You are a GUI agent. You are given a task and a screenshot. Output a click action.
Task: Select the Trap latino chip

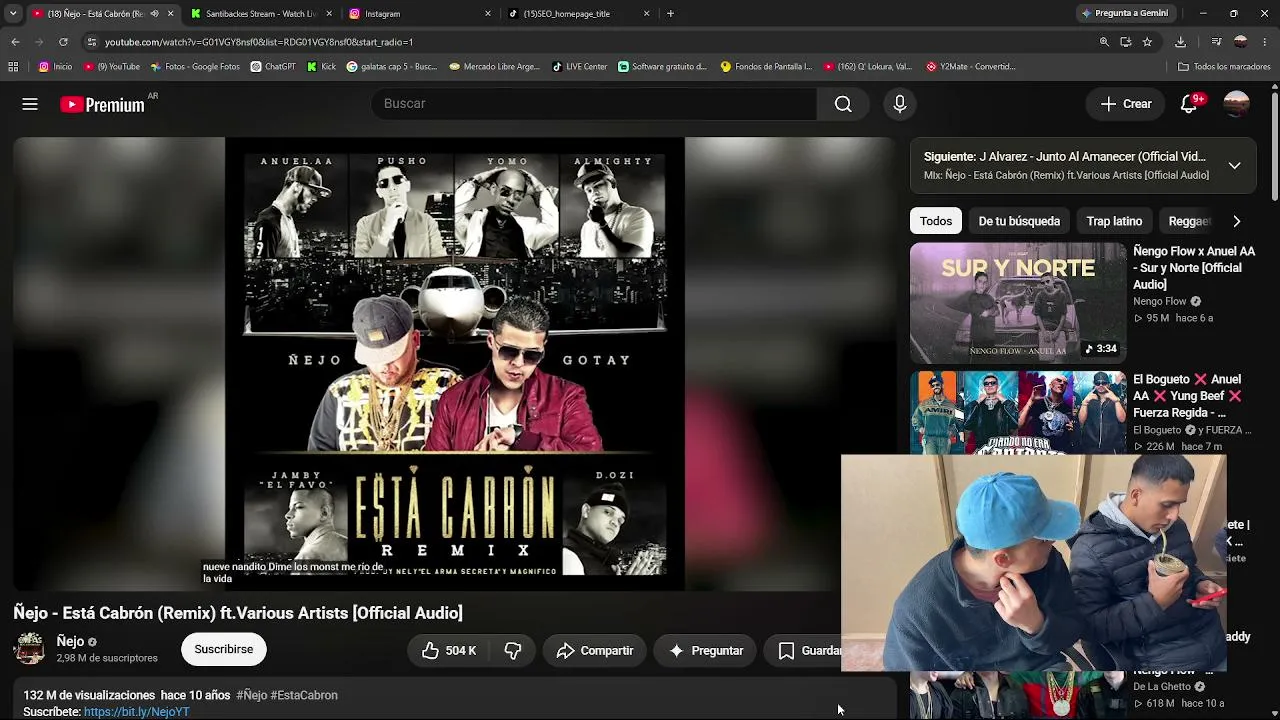coord(1114,221)
